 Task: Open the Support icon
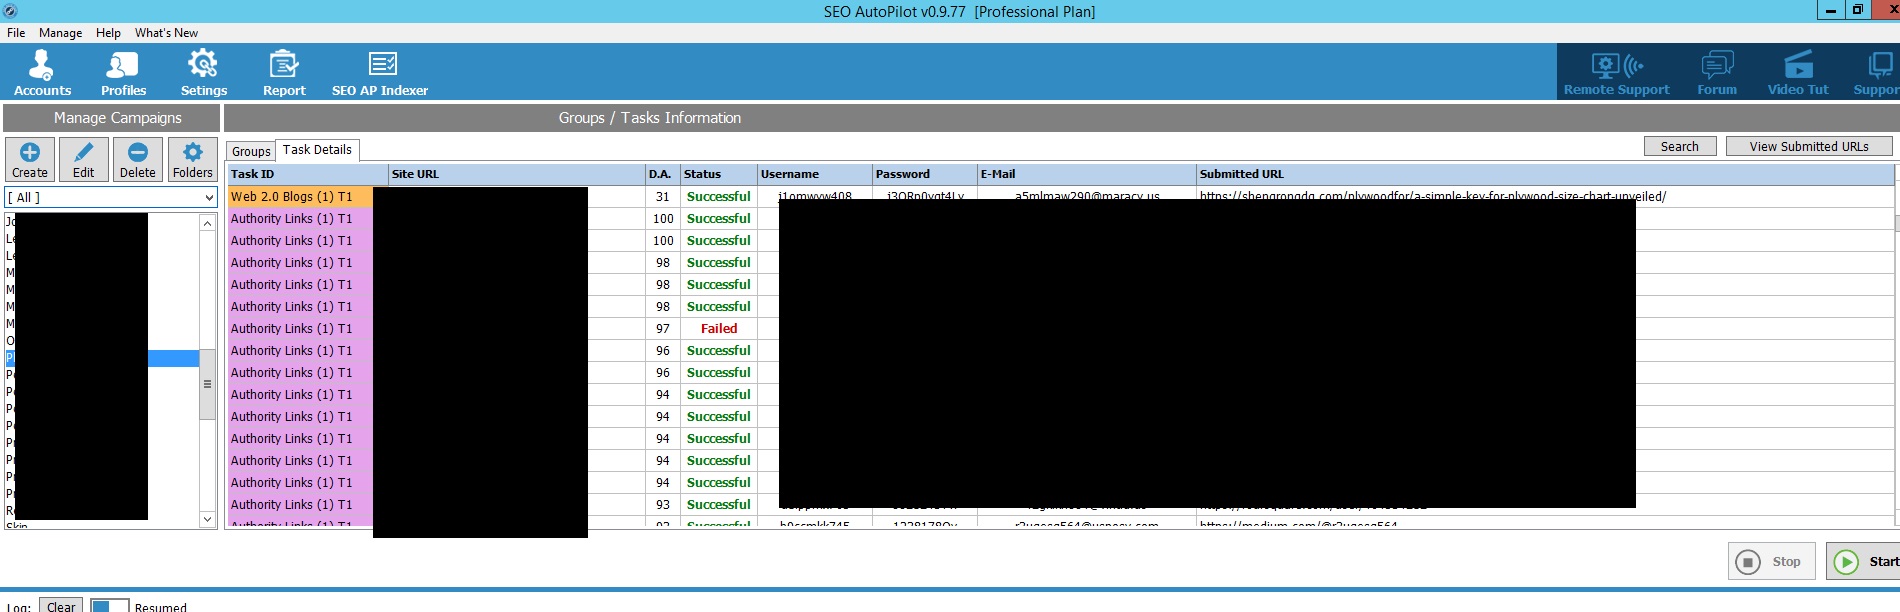pyautogui.click(x=1877, y=72)
